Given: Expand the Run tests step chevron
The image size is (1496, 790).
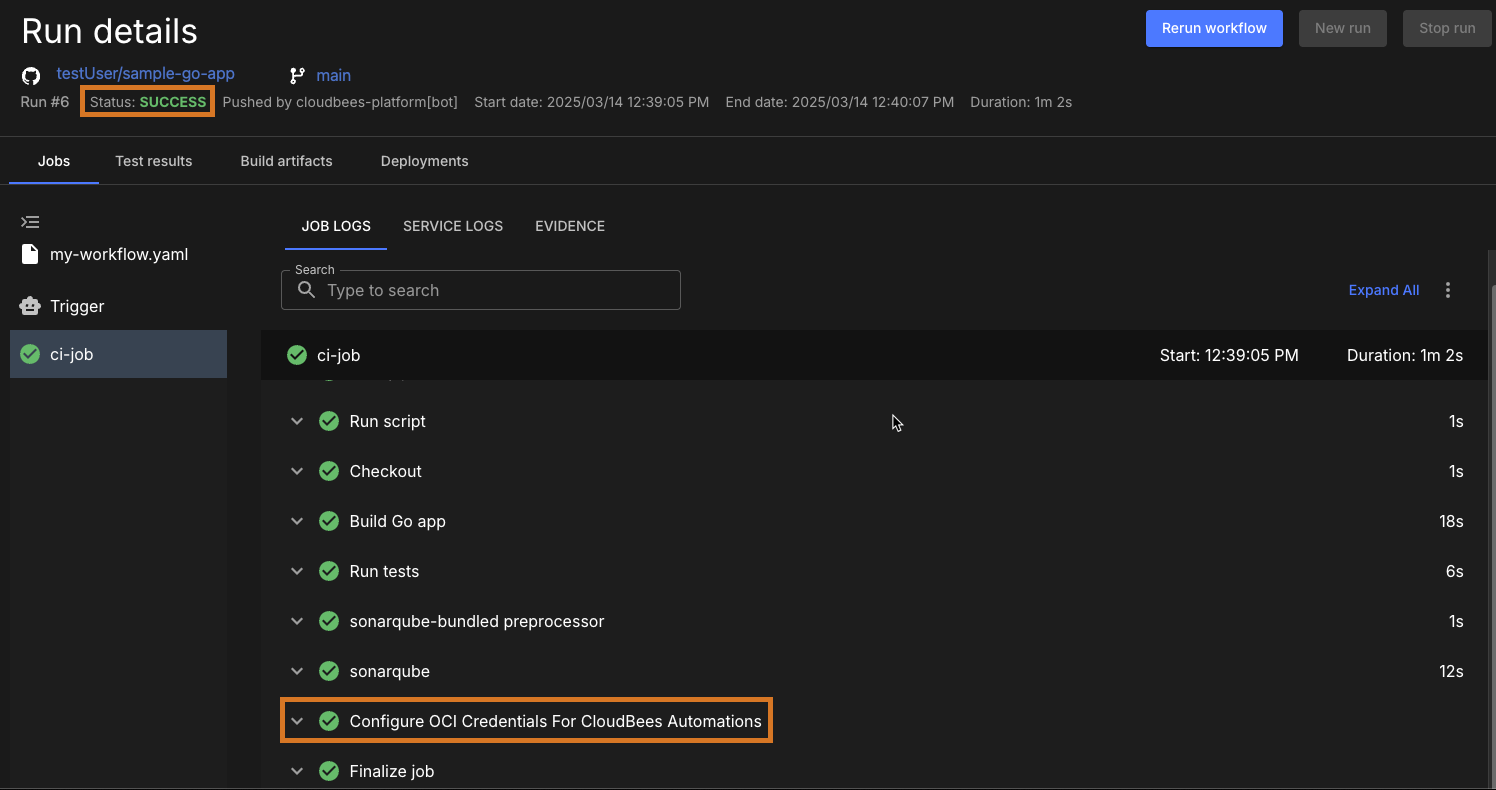Looking at the screenshot, I should point(297,571).
